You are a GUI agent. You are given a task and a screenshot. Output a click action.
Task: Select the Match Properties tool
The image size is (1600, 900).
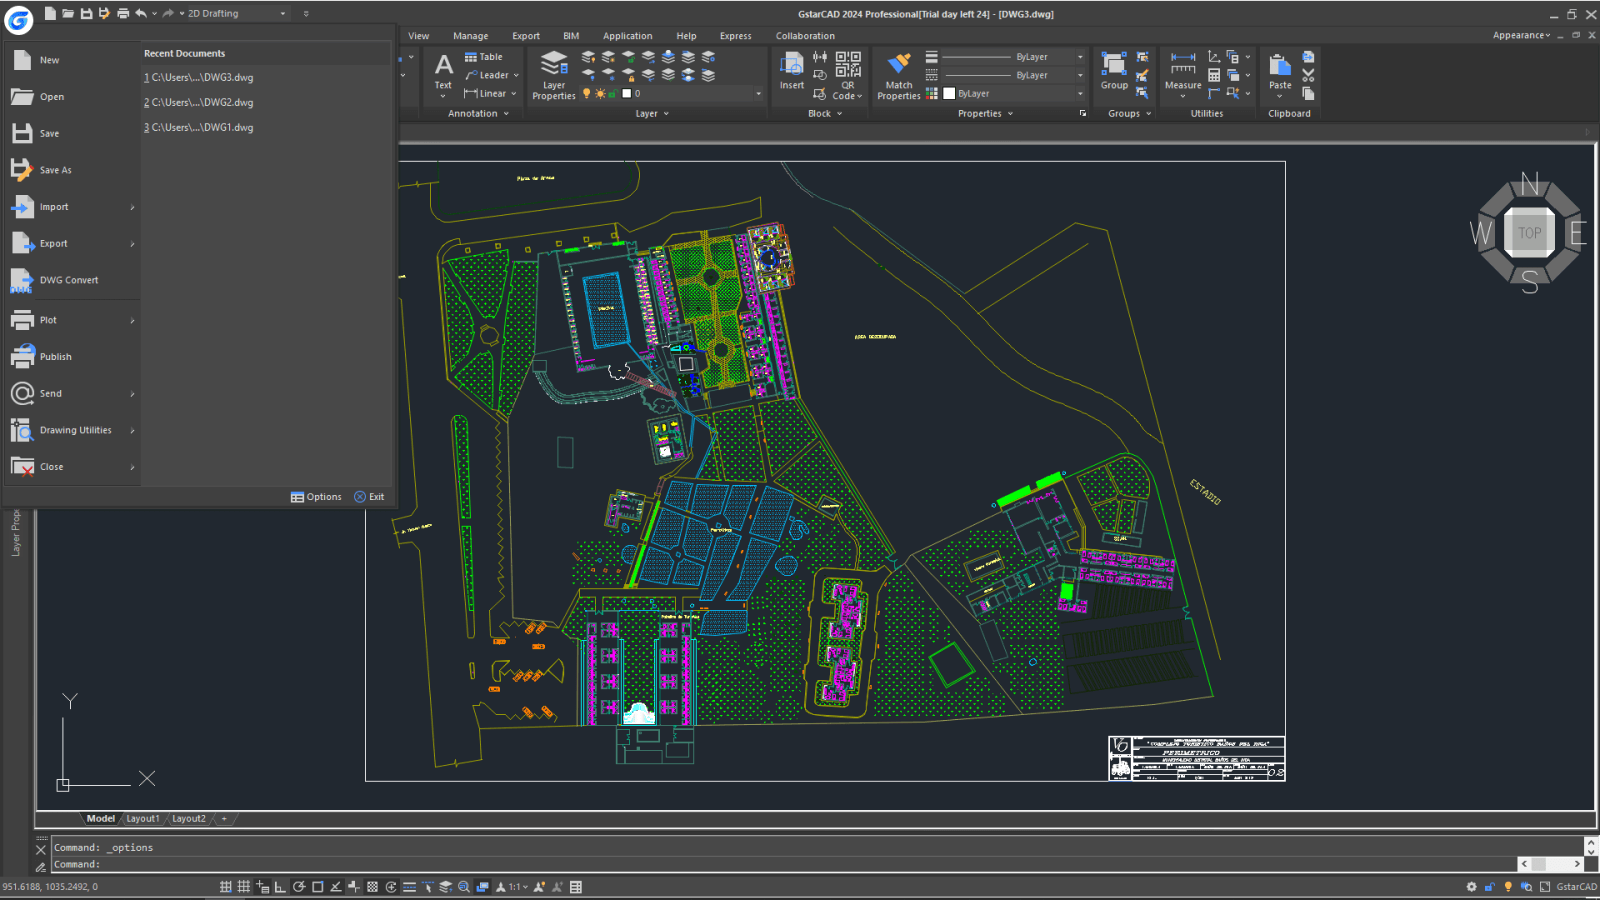(x=897, y=70)
